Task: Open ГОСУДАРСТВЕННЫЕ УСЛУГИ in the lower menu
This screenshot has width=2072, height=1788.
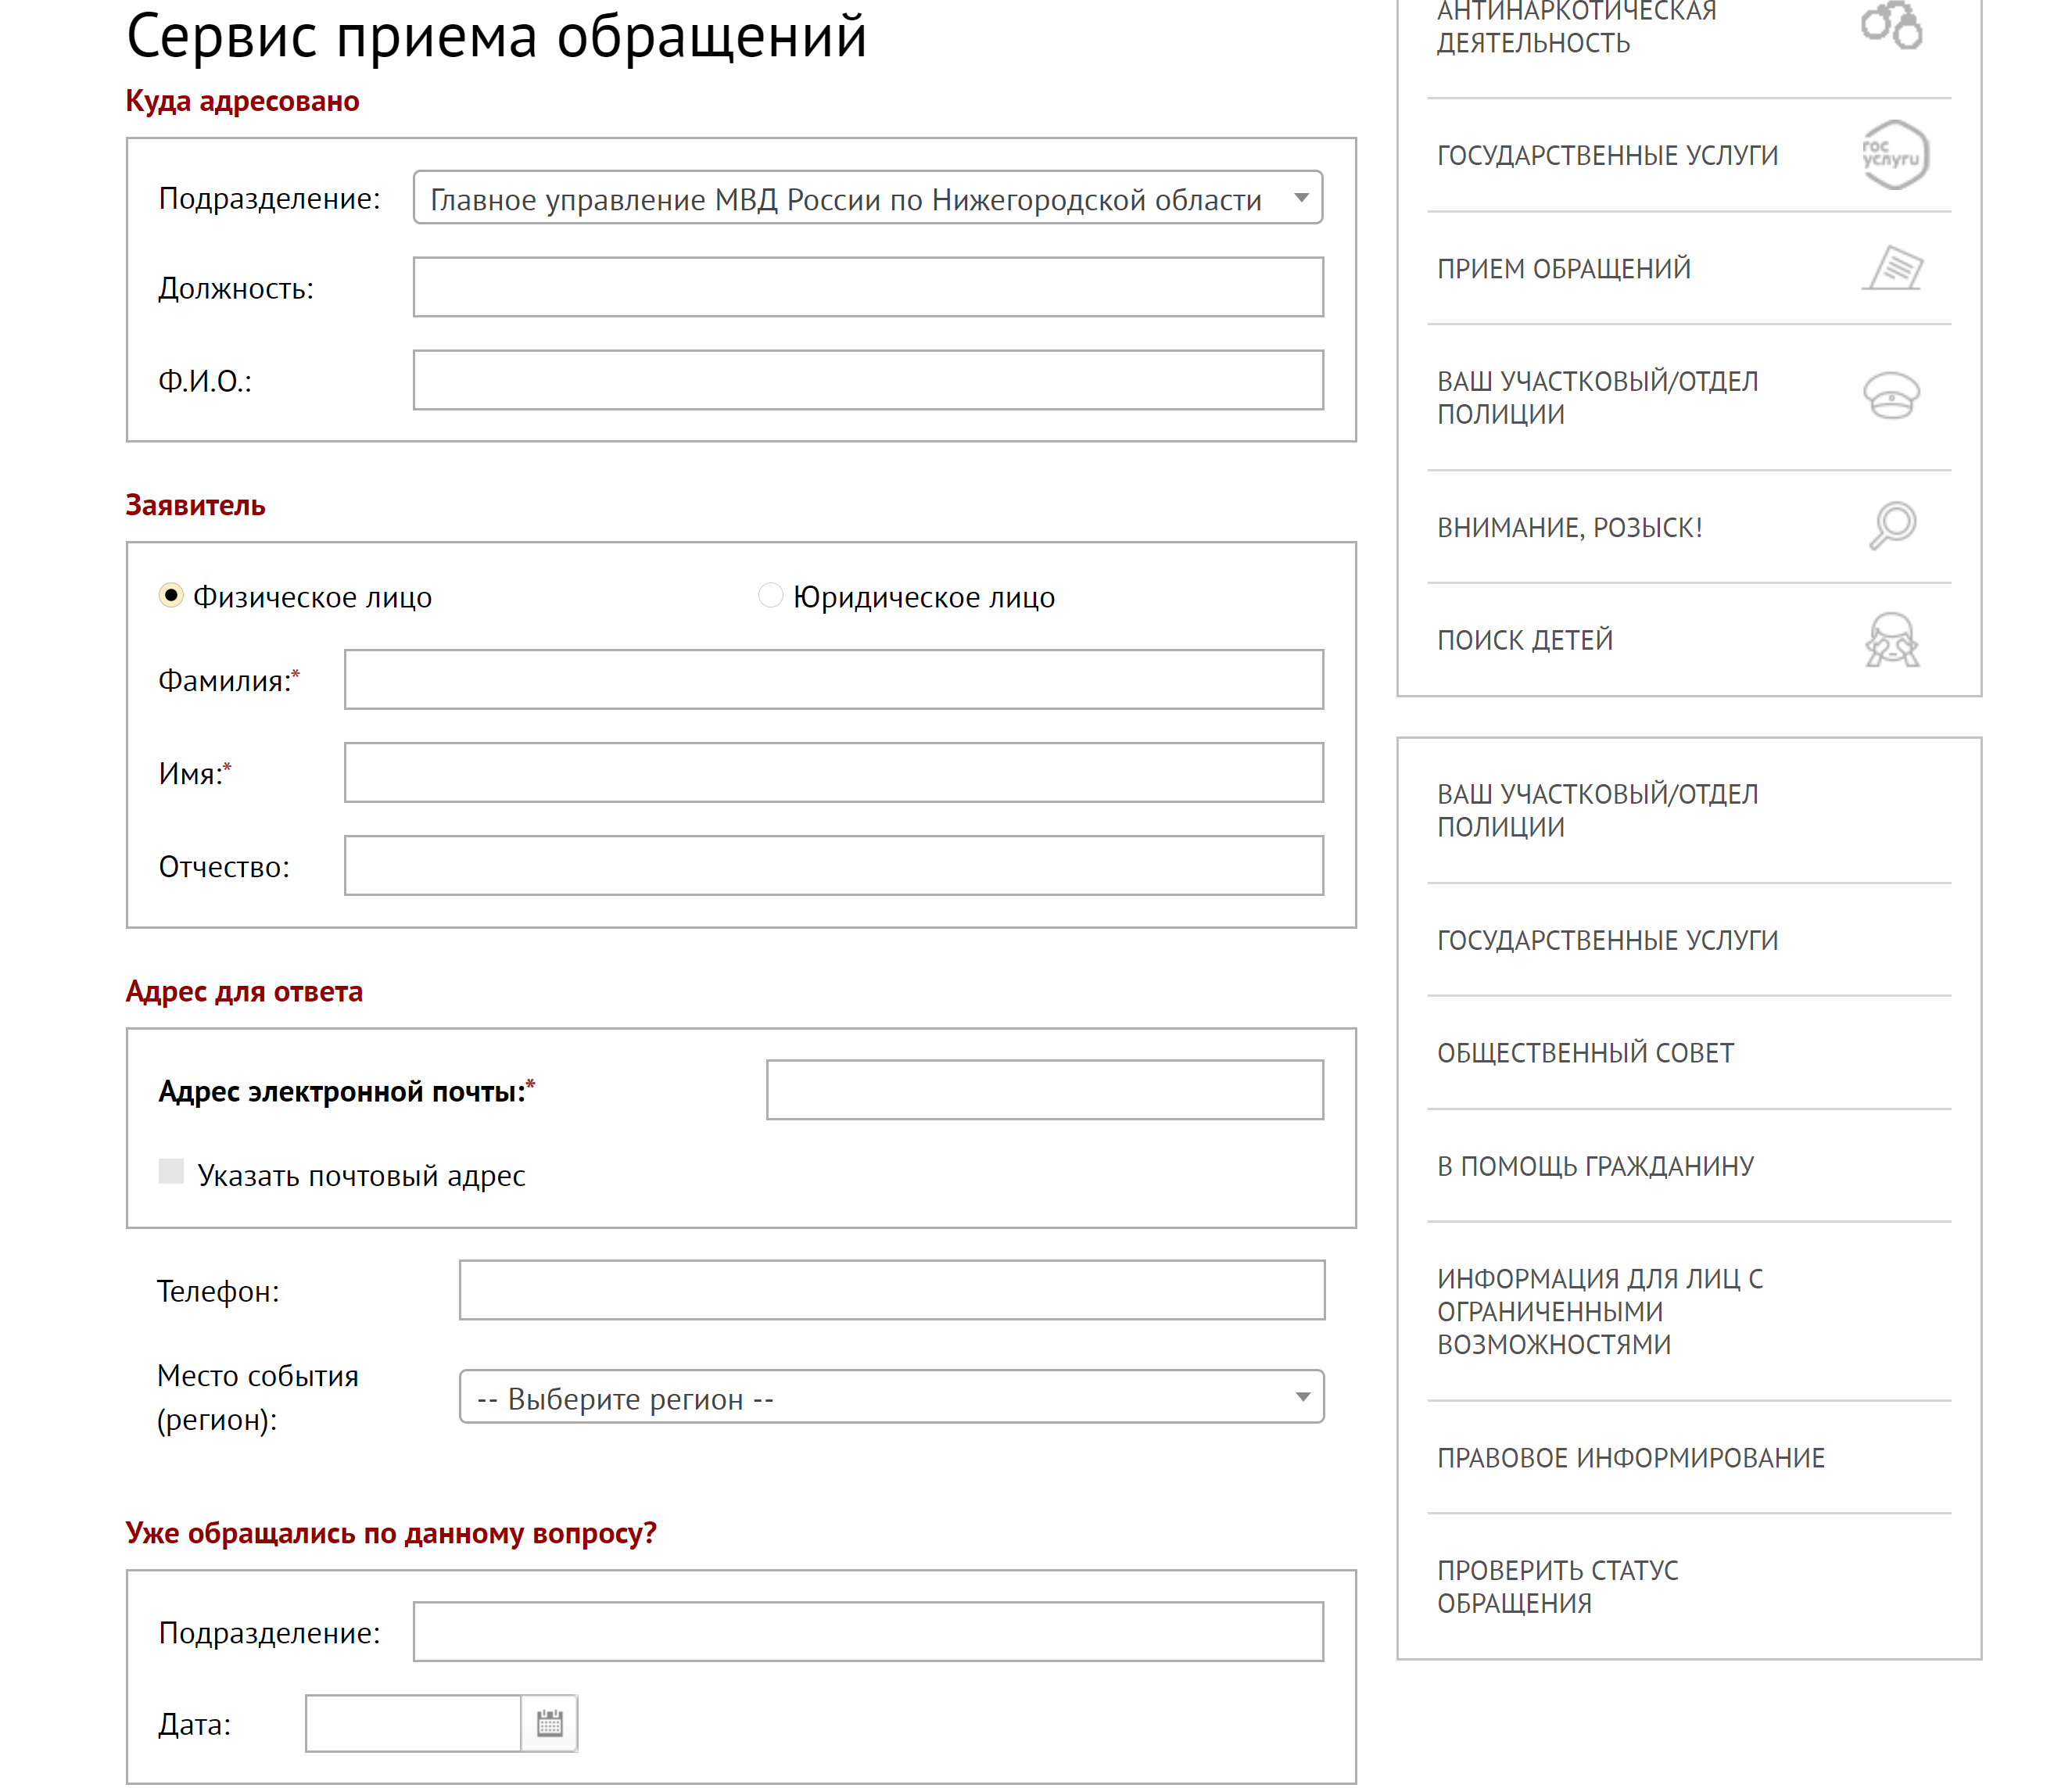Action: click(x=1608, y=940)
